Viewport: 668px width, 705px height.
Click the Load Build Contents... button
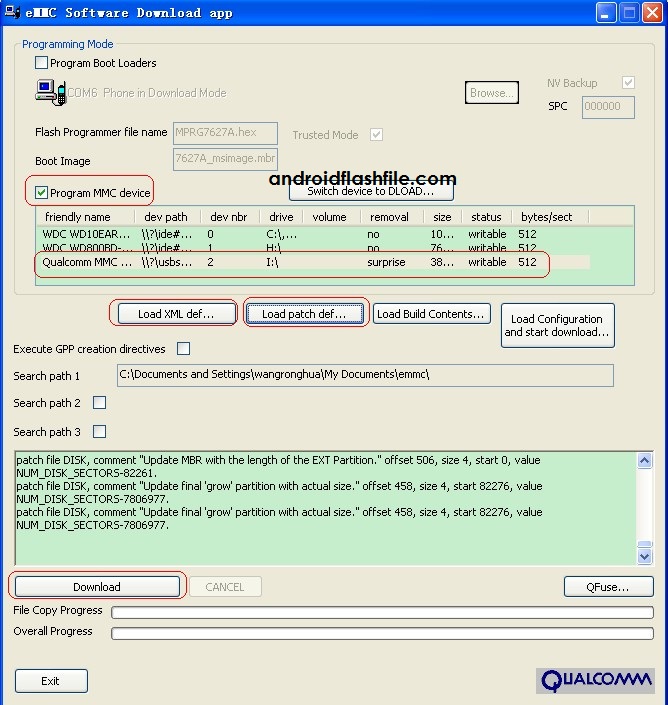[x=431, y=314]
